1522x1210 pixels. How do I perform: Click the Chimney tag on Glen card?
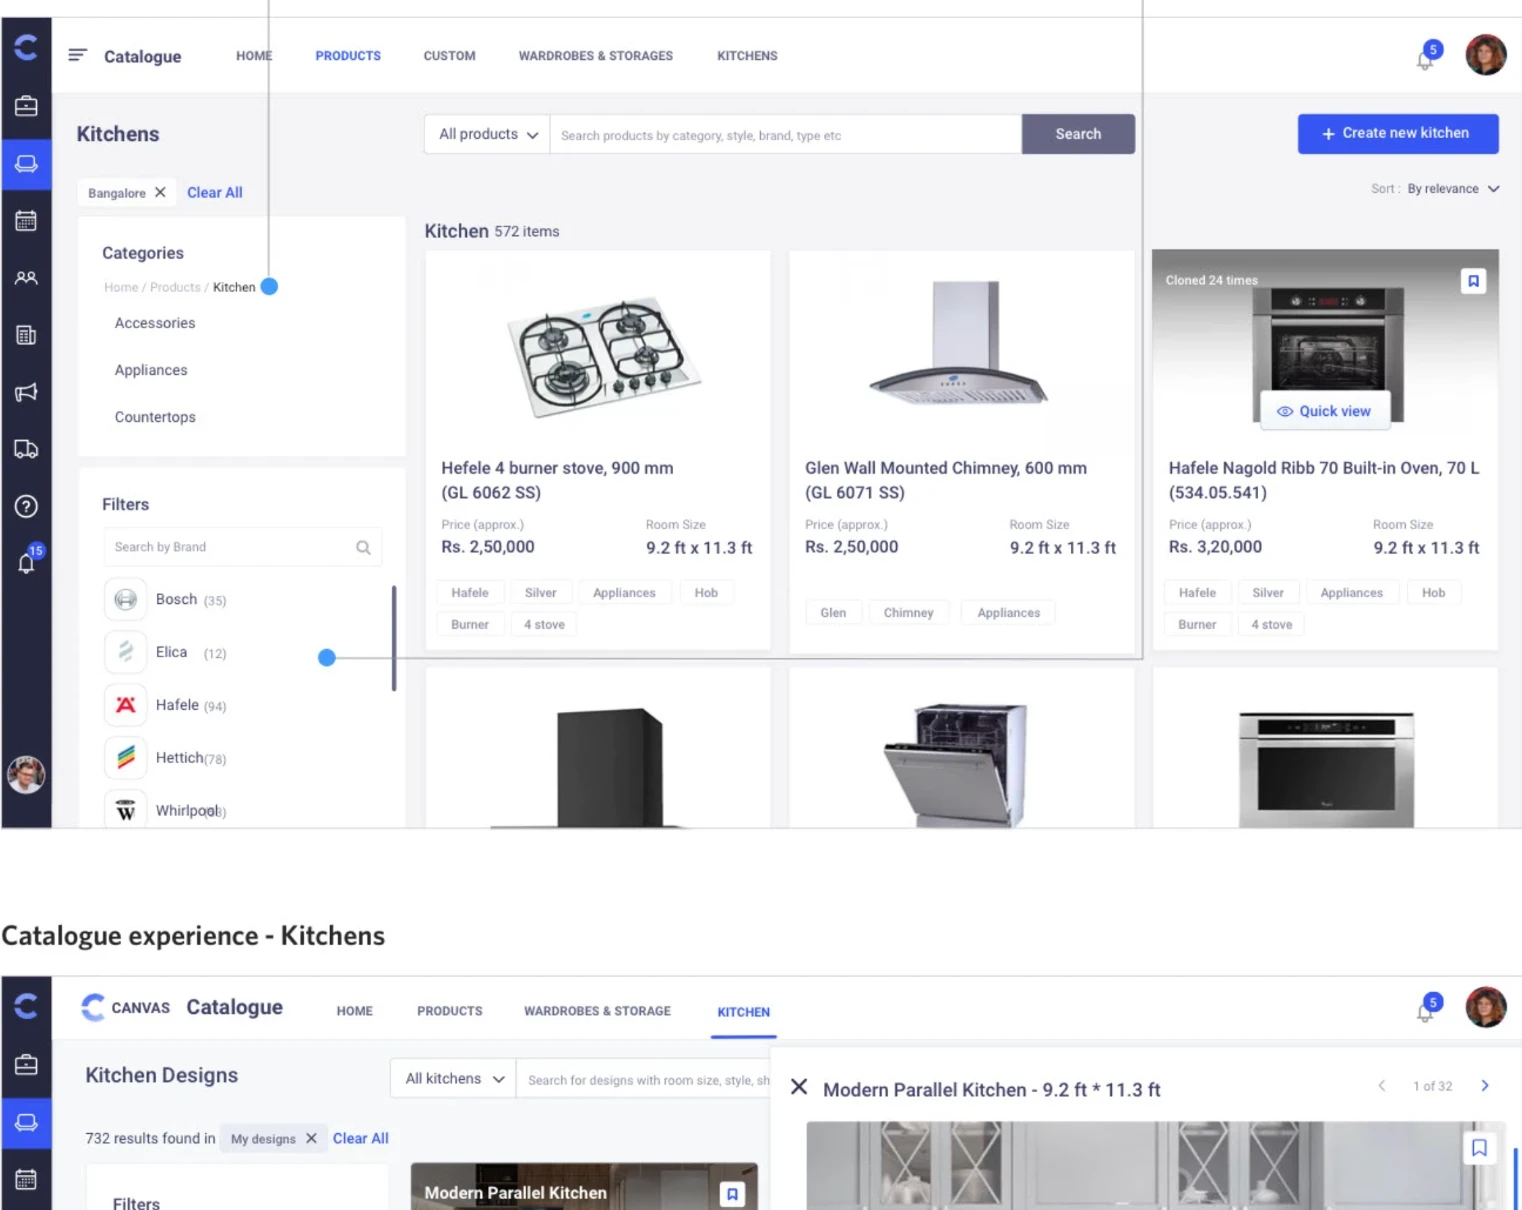tap(908, 613)
